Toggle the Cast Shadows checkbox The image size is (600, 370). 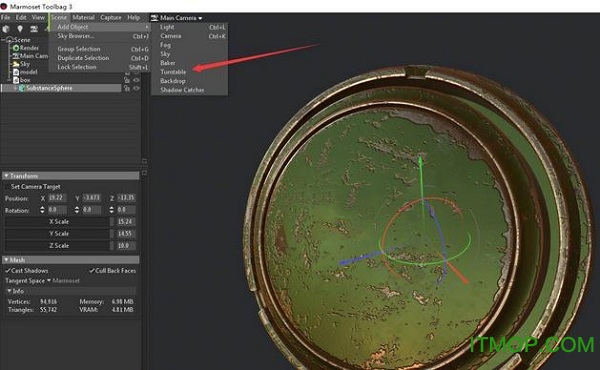tap(27, 271)
